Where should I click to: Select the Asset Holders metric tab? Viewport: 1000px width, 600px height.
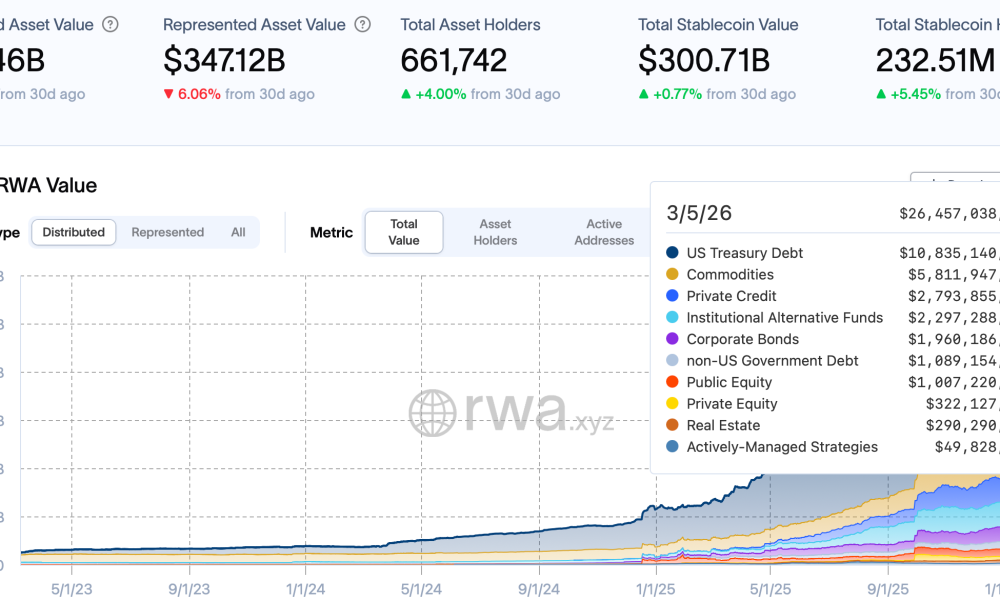pos(495,232)
